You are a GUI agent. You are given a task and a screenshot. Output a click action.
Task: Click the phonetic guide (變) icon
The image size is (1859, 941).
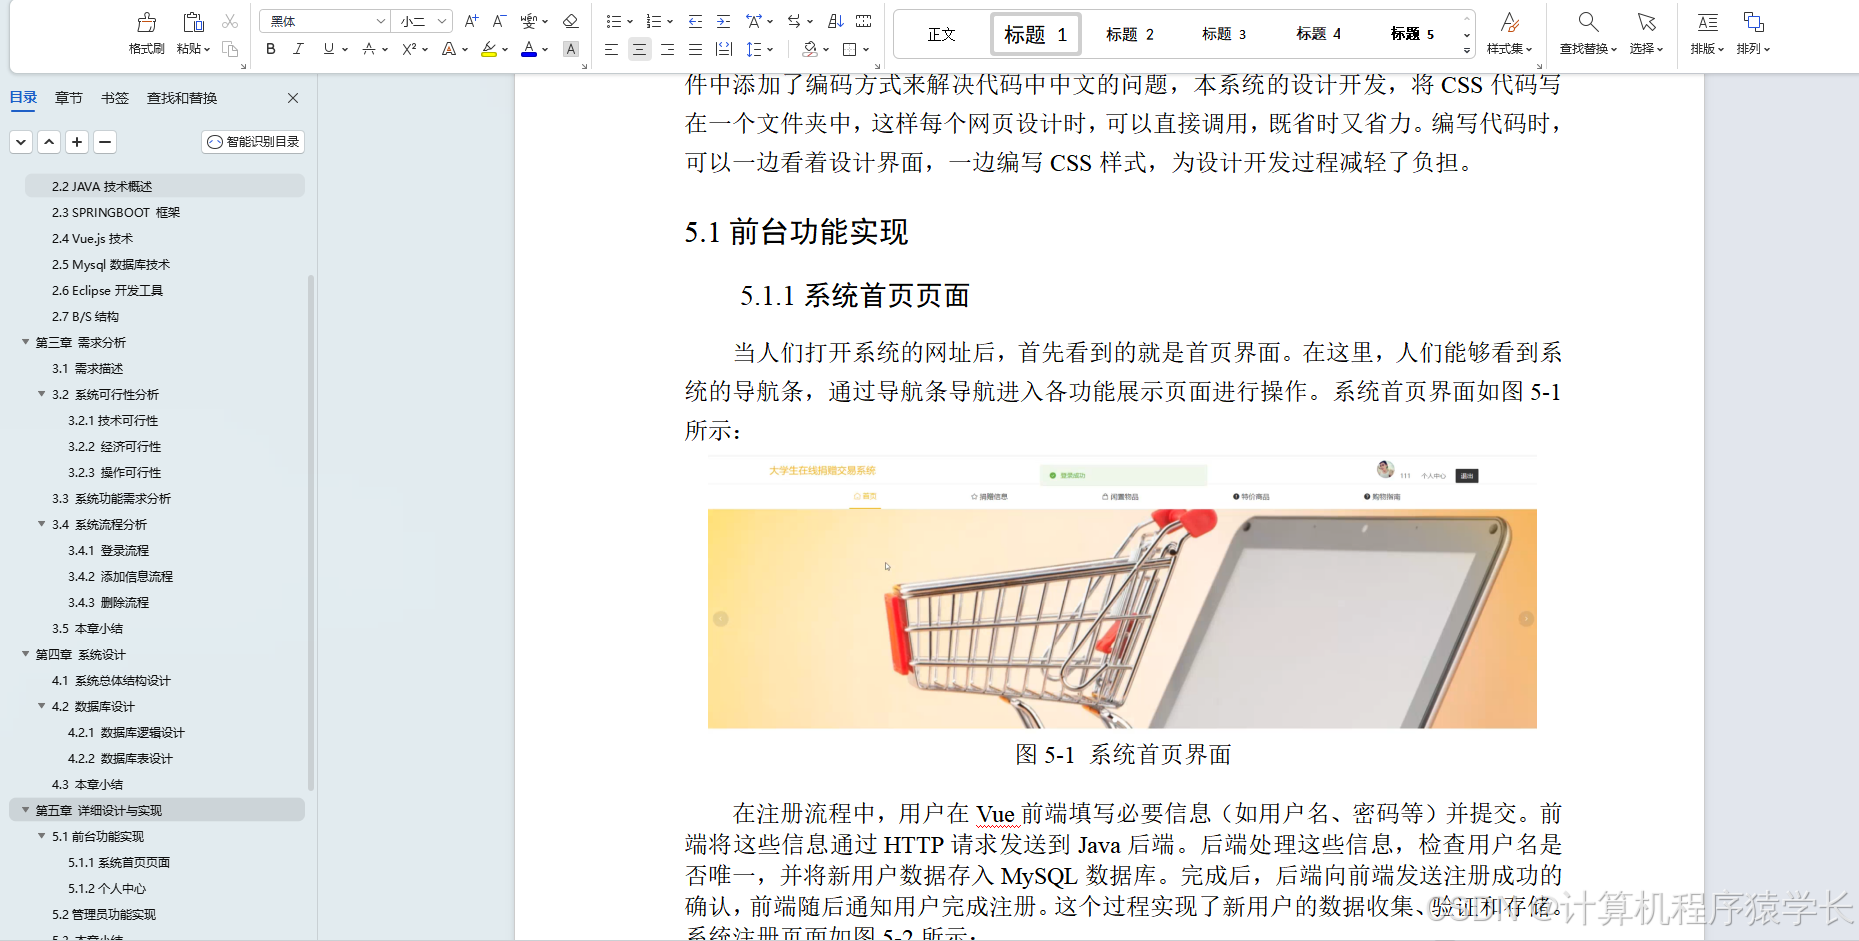point(529,21)
